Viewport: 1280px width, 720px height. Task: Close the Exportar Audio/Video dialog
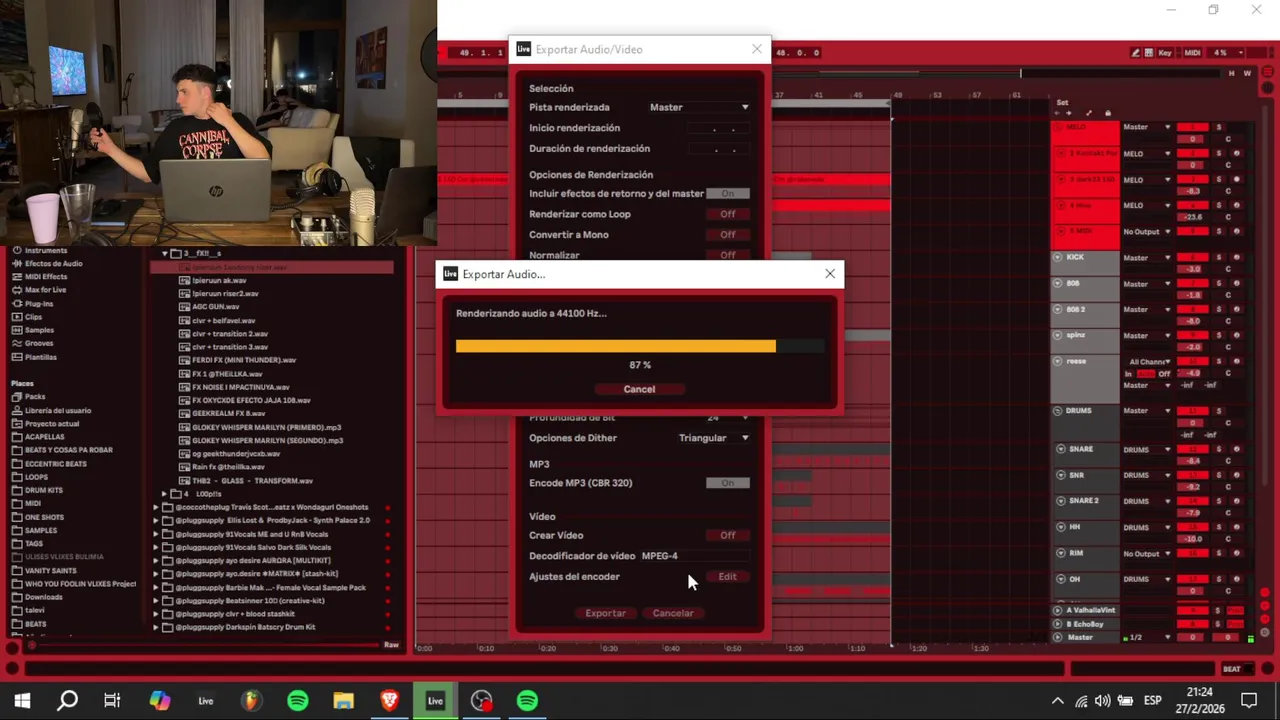(x=756, y=49)
